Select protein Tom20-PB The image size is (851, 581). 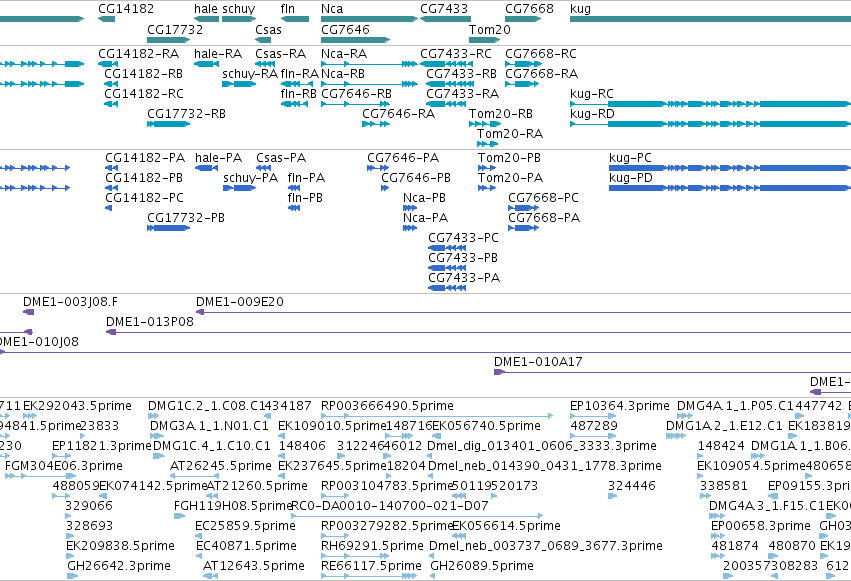point(510,158)
